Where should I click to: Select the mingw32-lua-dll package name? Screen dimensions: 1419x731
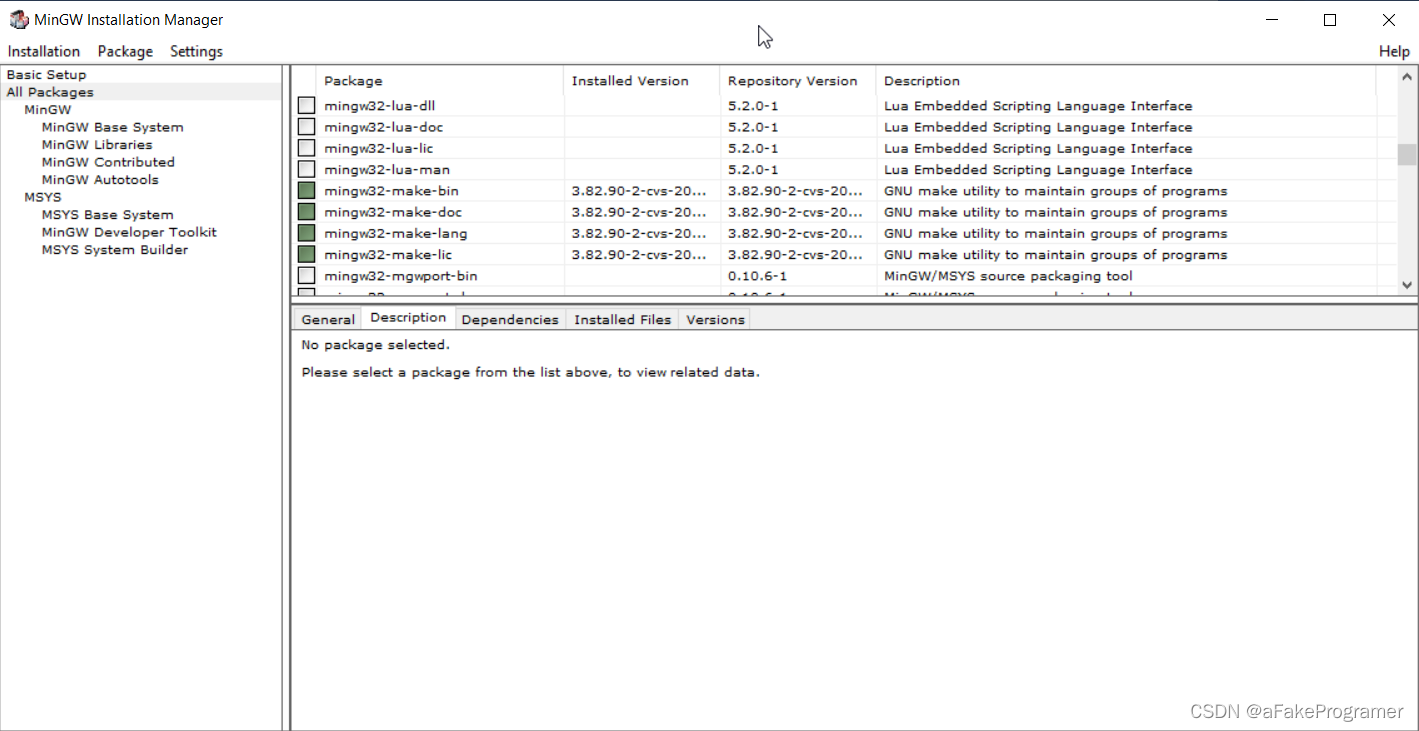pos(379,106)
